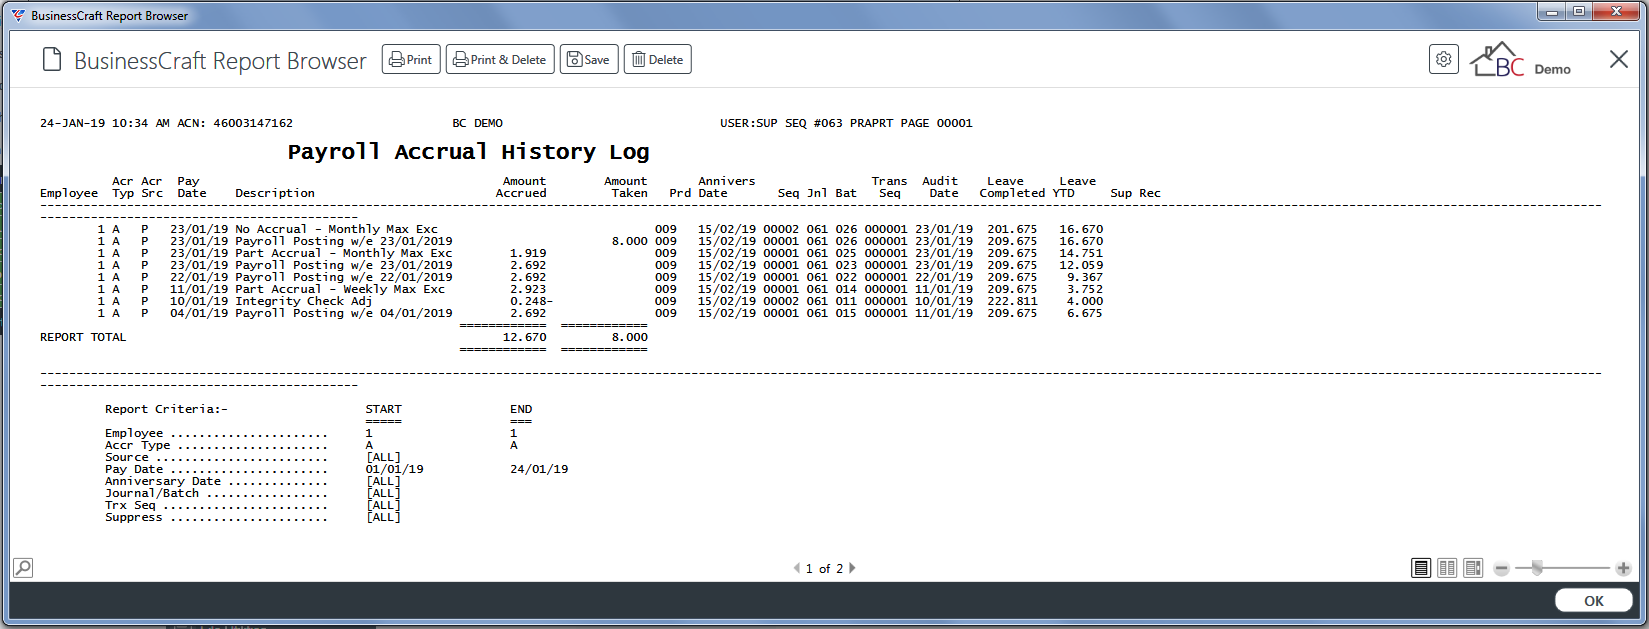1649x629 pixels.
Task: Click the "1 of 2" page indicator
Action: click(x=824, y=569)
